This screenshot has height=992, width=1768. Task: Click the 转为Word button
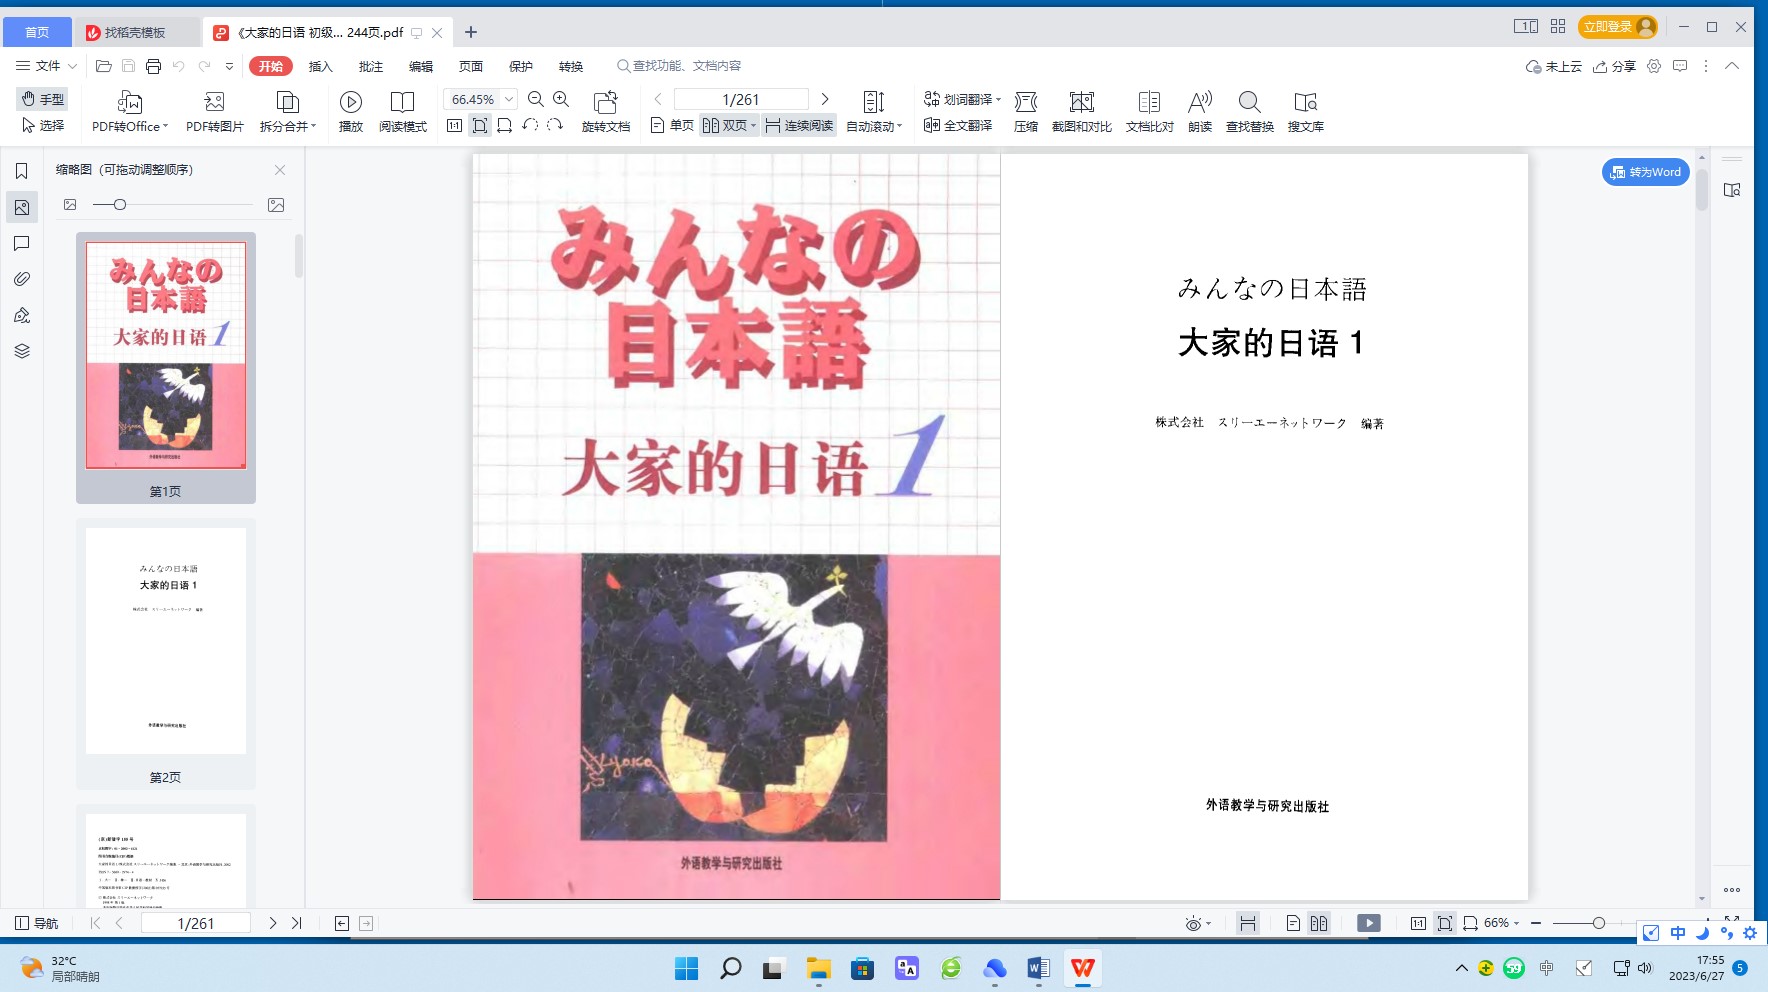(1645, 172)
